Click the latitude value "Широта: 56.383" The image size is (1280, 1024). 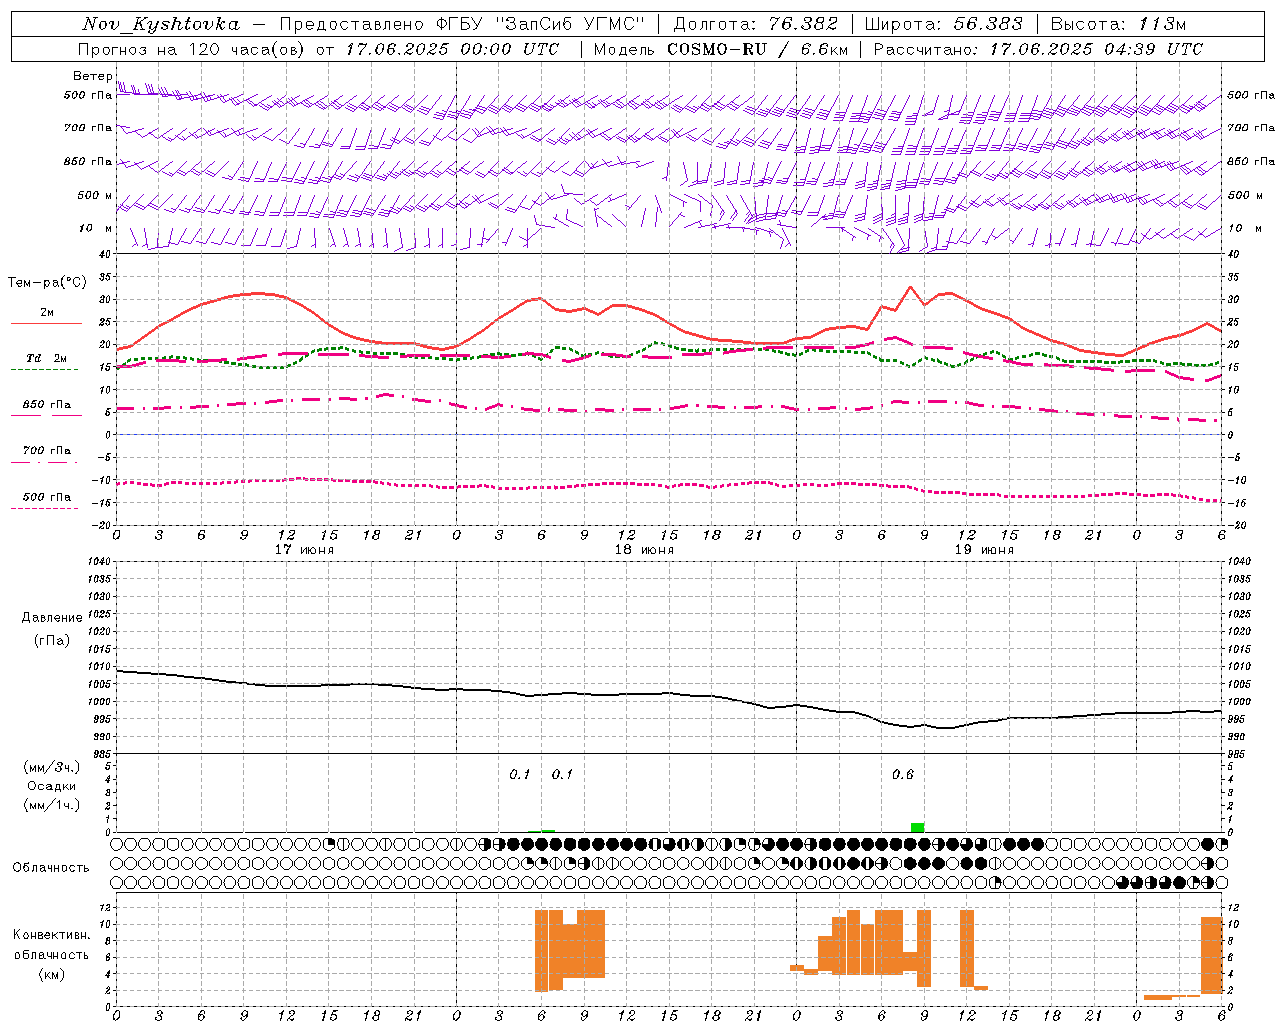point(943,24)
